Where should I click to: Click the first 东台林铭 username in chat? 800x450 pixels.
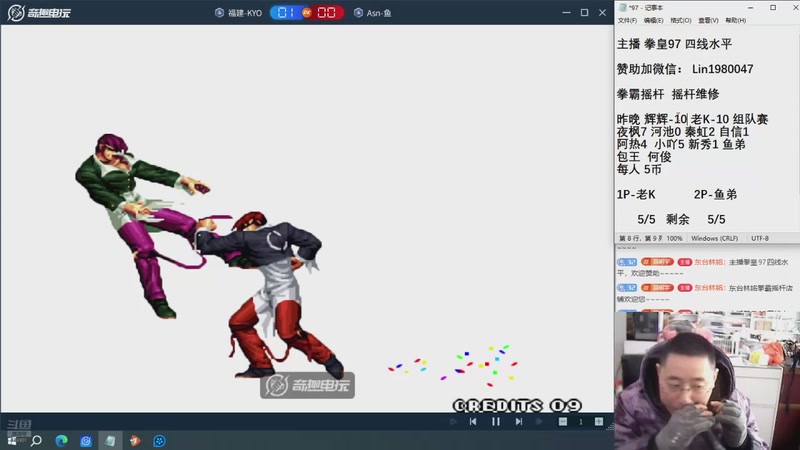click(709, 262)
